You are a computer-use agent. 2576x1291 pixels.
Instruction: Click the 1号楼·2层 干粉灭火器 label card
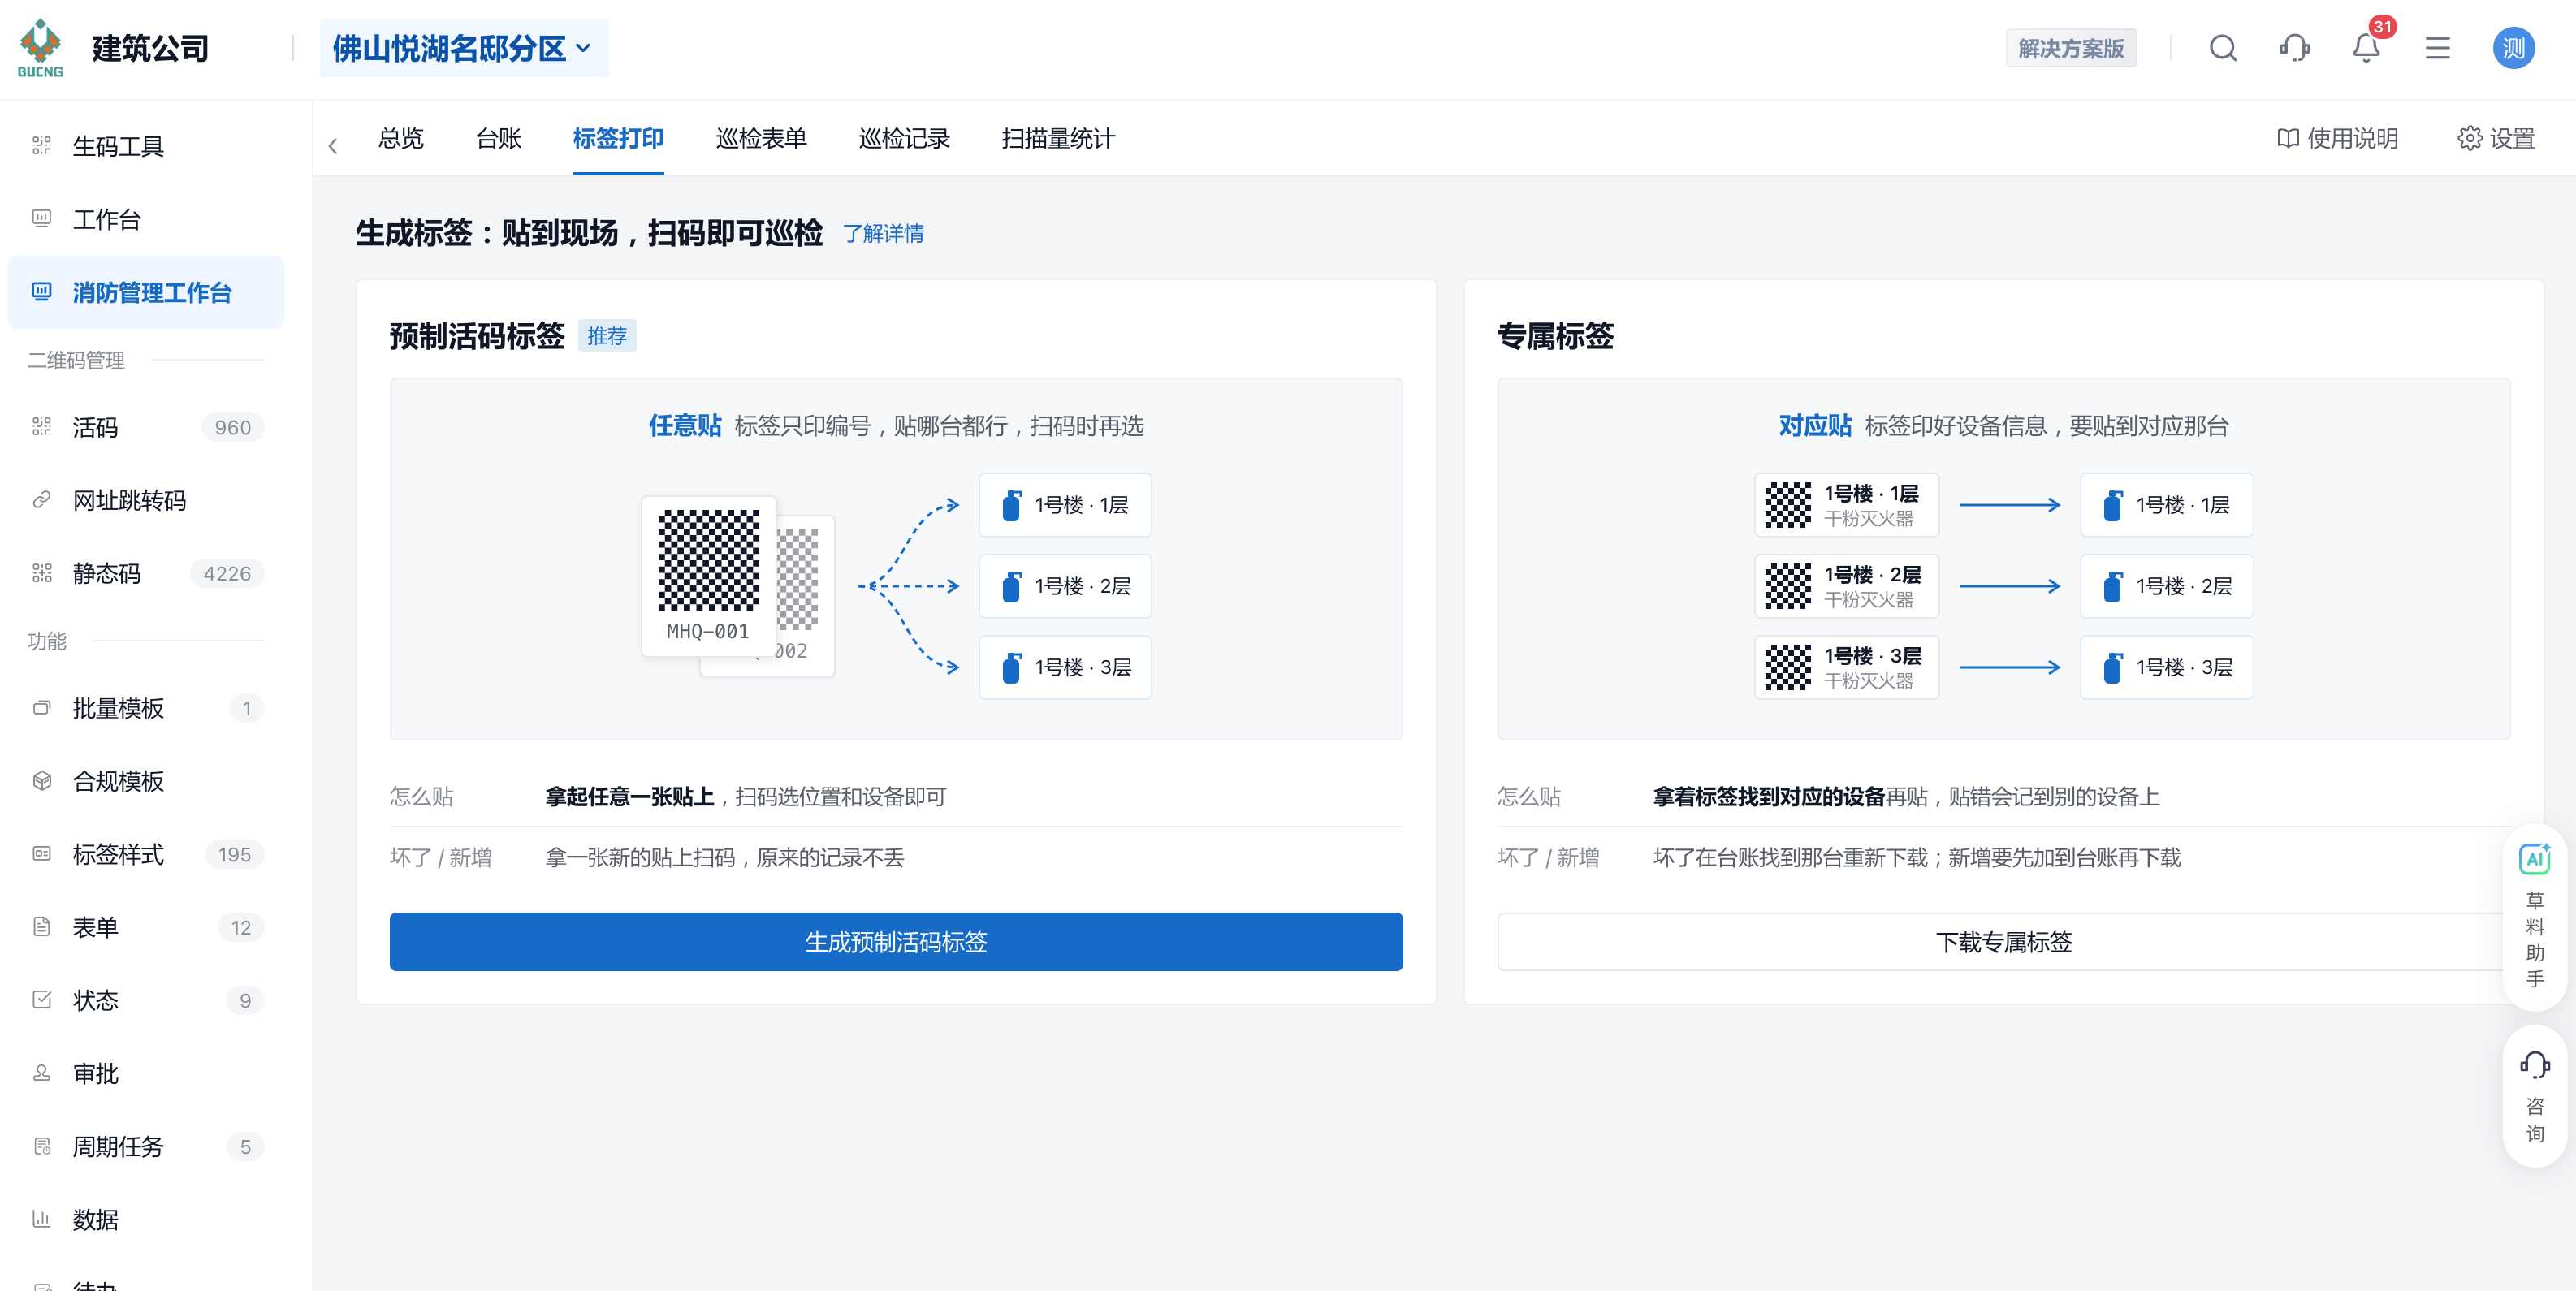[x=1846, y=586]
